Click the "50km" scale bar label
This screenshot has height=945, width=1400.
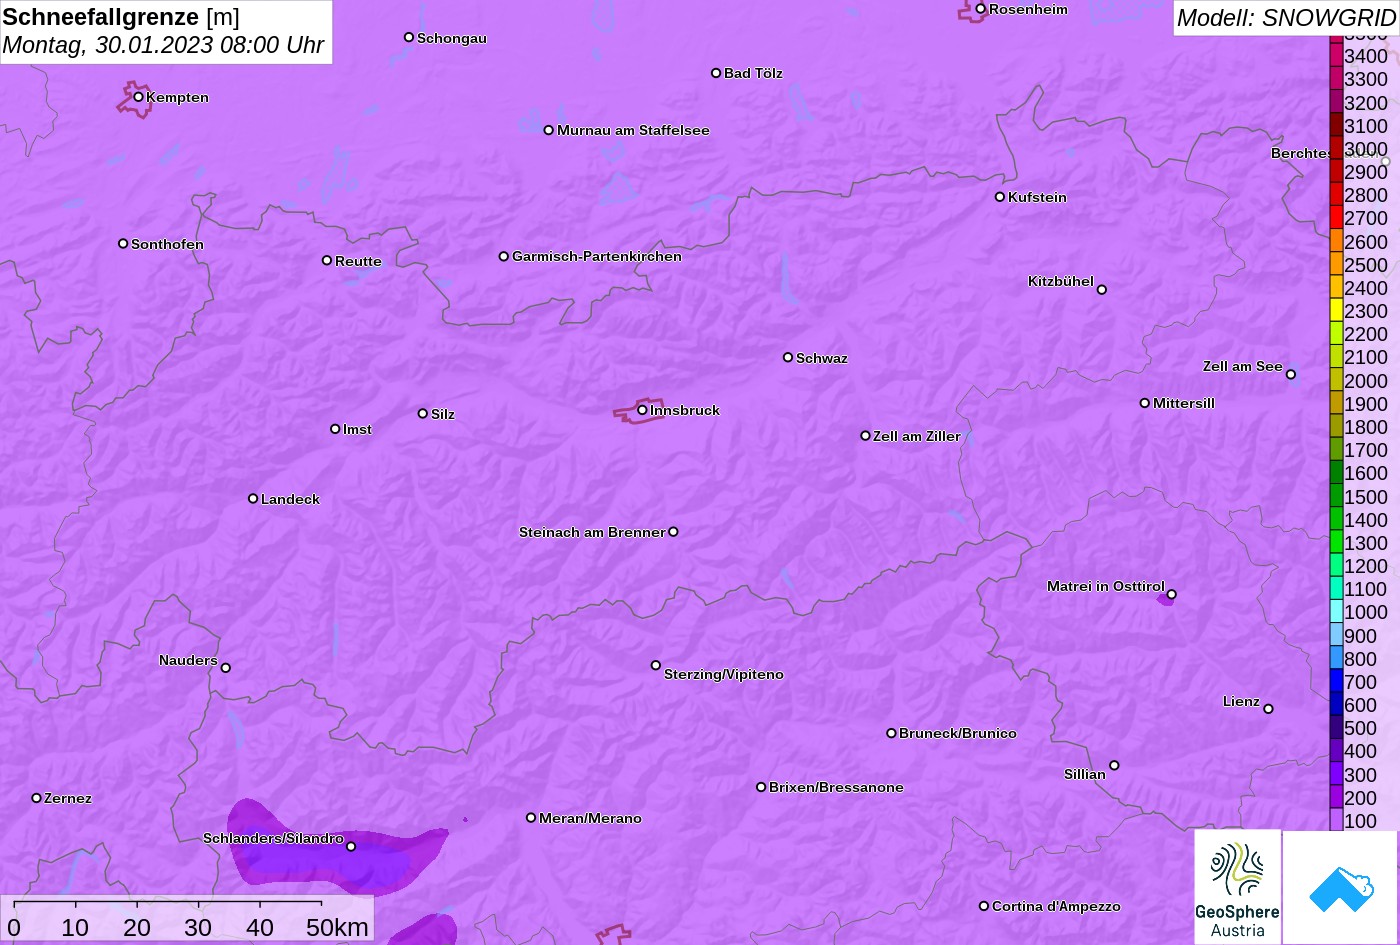coord(337,927)
